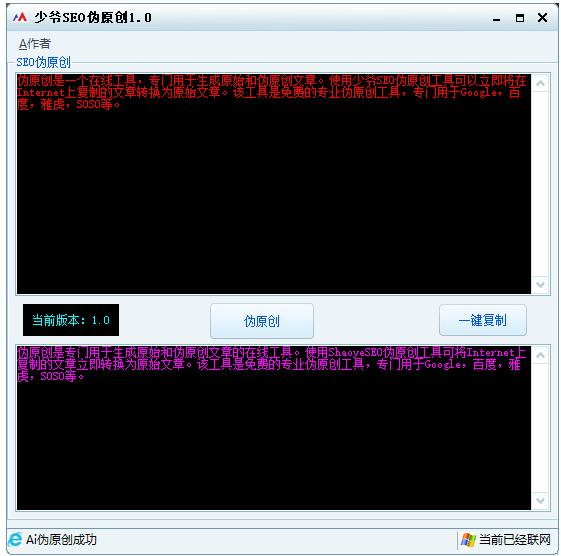Image resolution: width=561 pixels, height=556 pixels.
Task: Maximize the 少爷SEO伪原创 window
Action: pyautogui.click(x=520, y=18)
